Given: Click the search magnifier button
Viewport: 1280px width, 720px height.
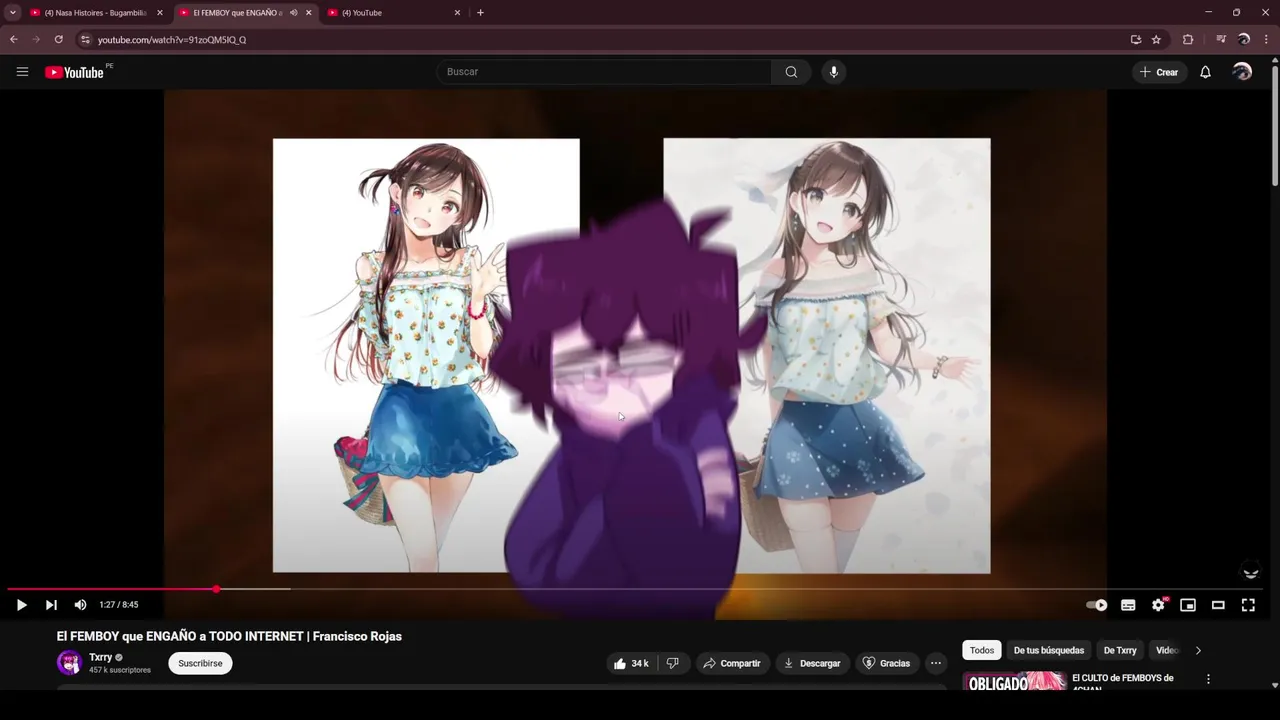Looking at the screenshot, I should [791, 72].
